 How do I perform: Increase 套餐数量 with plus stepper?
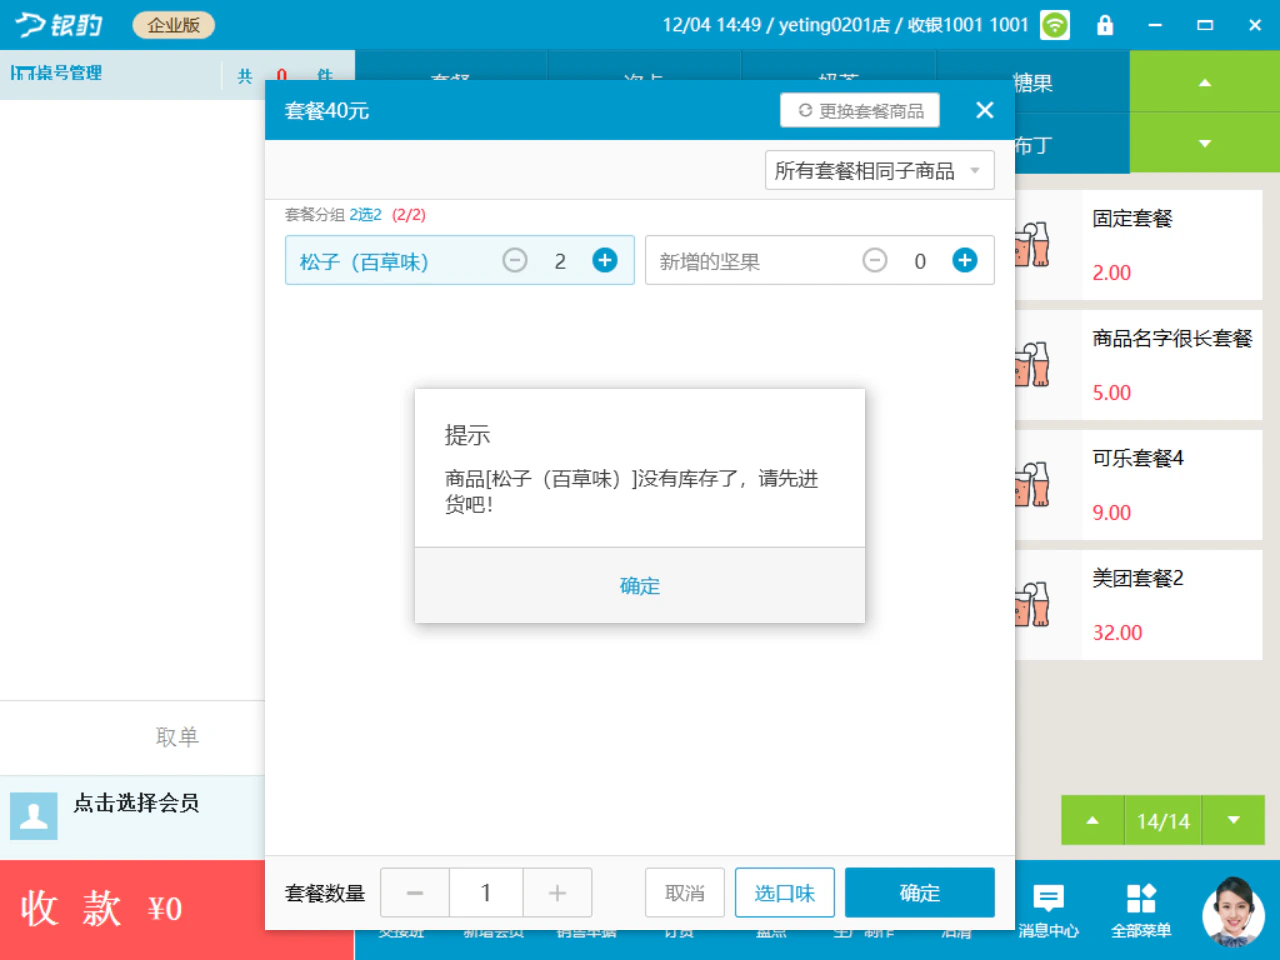point(557,893)
